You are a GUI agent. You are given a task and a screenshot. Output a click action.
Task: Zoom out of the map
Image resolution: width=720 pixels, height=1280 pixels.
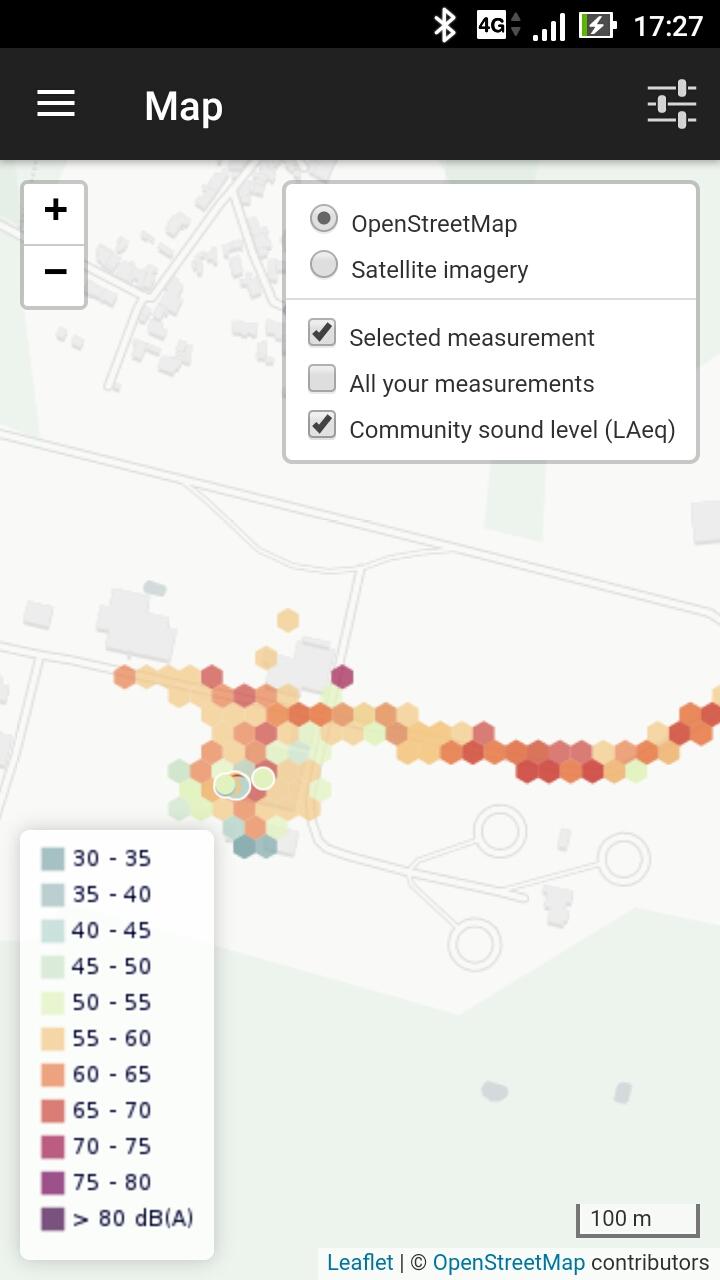pos(55,273)
